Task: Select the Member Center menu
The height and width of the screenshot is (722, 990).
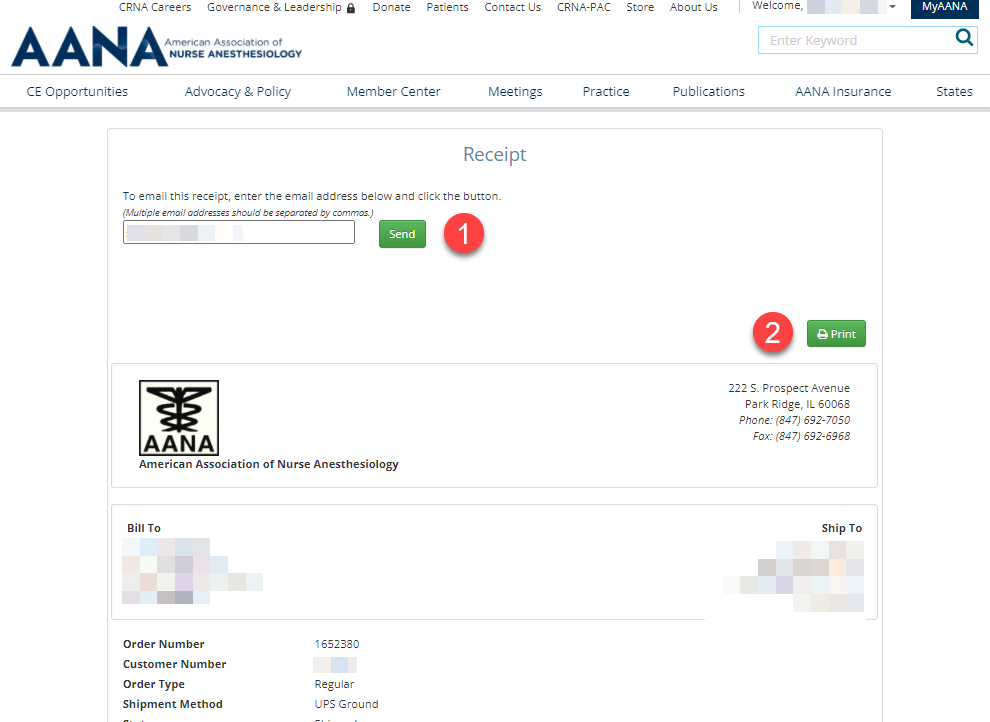Action: (x=393, y=92)
